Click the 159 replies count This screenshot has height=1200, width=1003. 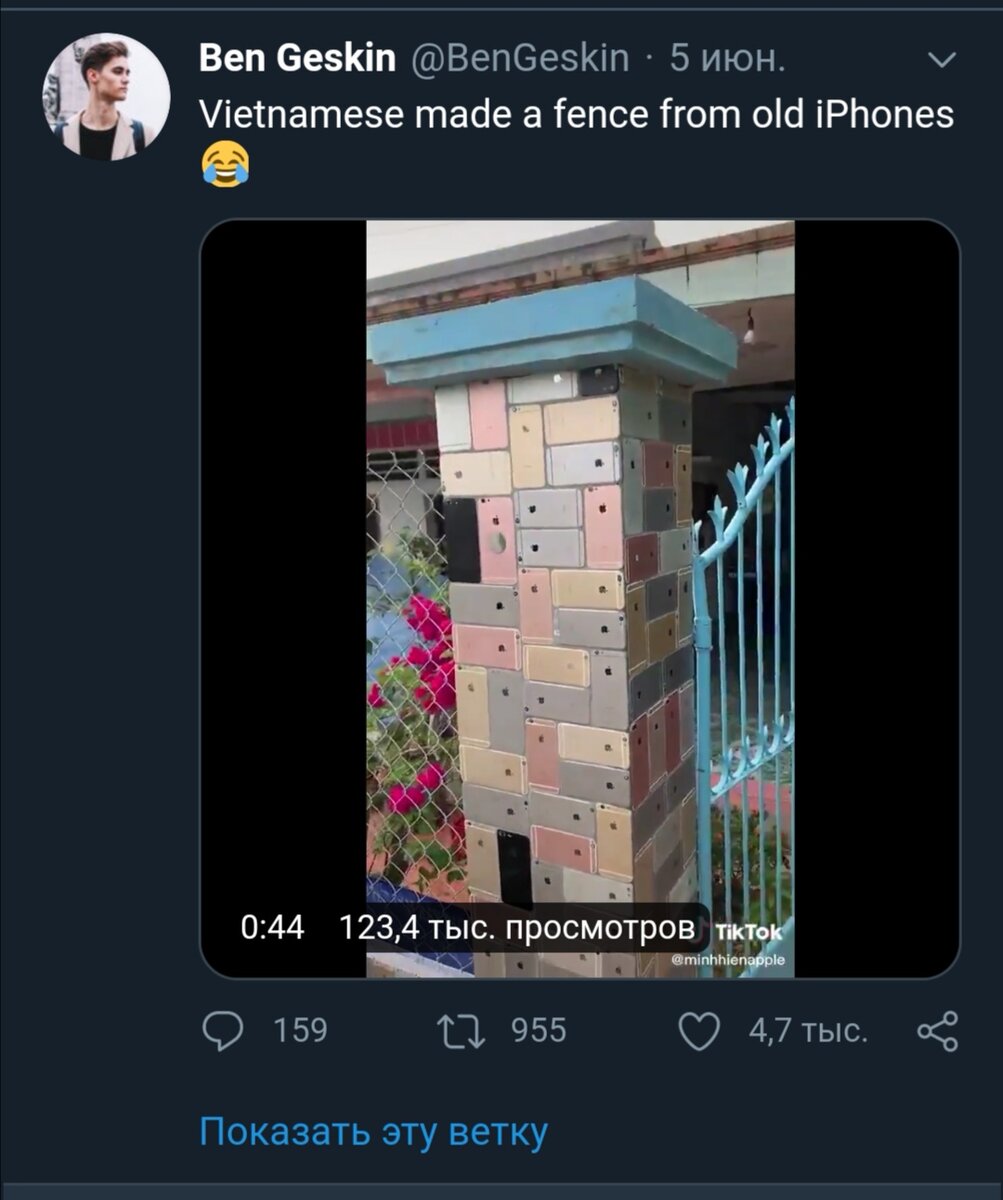(x=300, y=1030)
